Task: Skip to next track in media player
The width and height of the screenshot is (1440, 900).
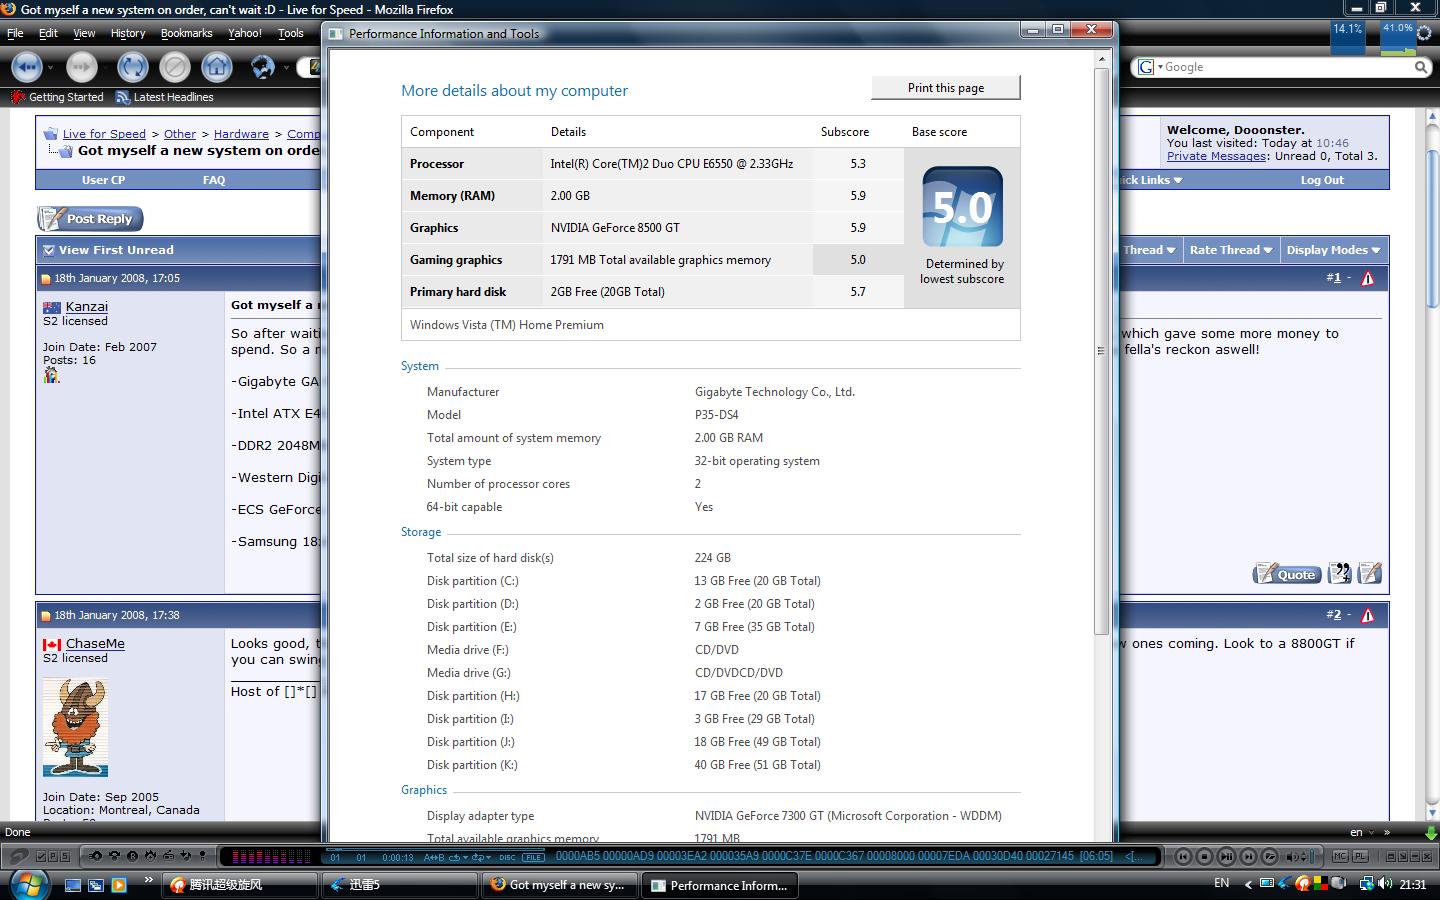Action: click(x=1249, y=857)
